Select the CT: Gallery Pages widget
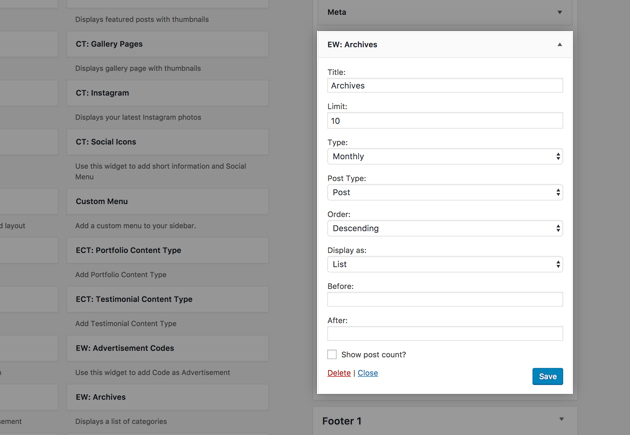Viewport: 630px width, 435px height. pos(168,44)
